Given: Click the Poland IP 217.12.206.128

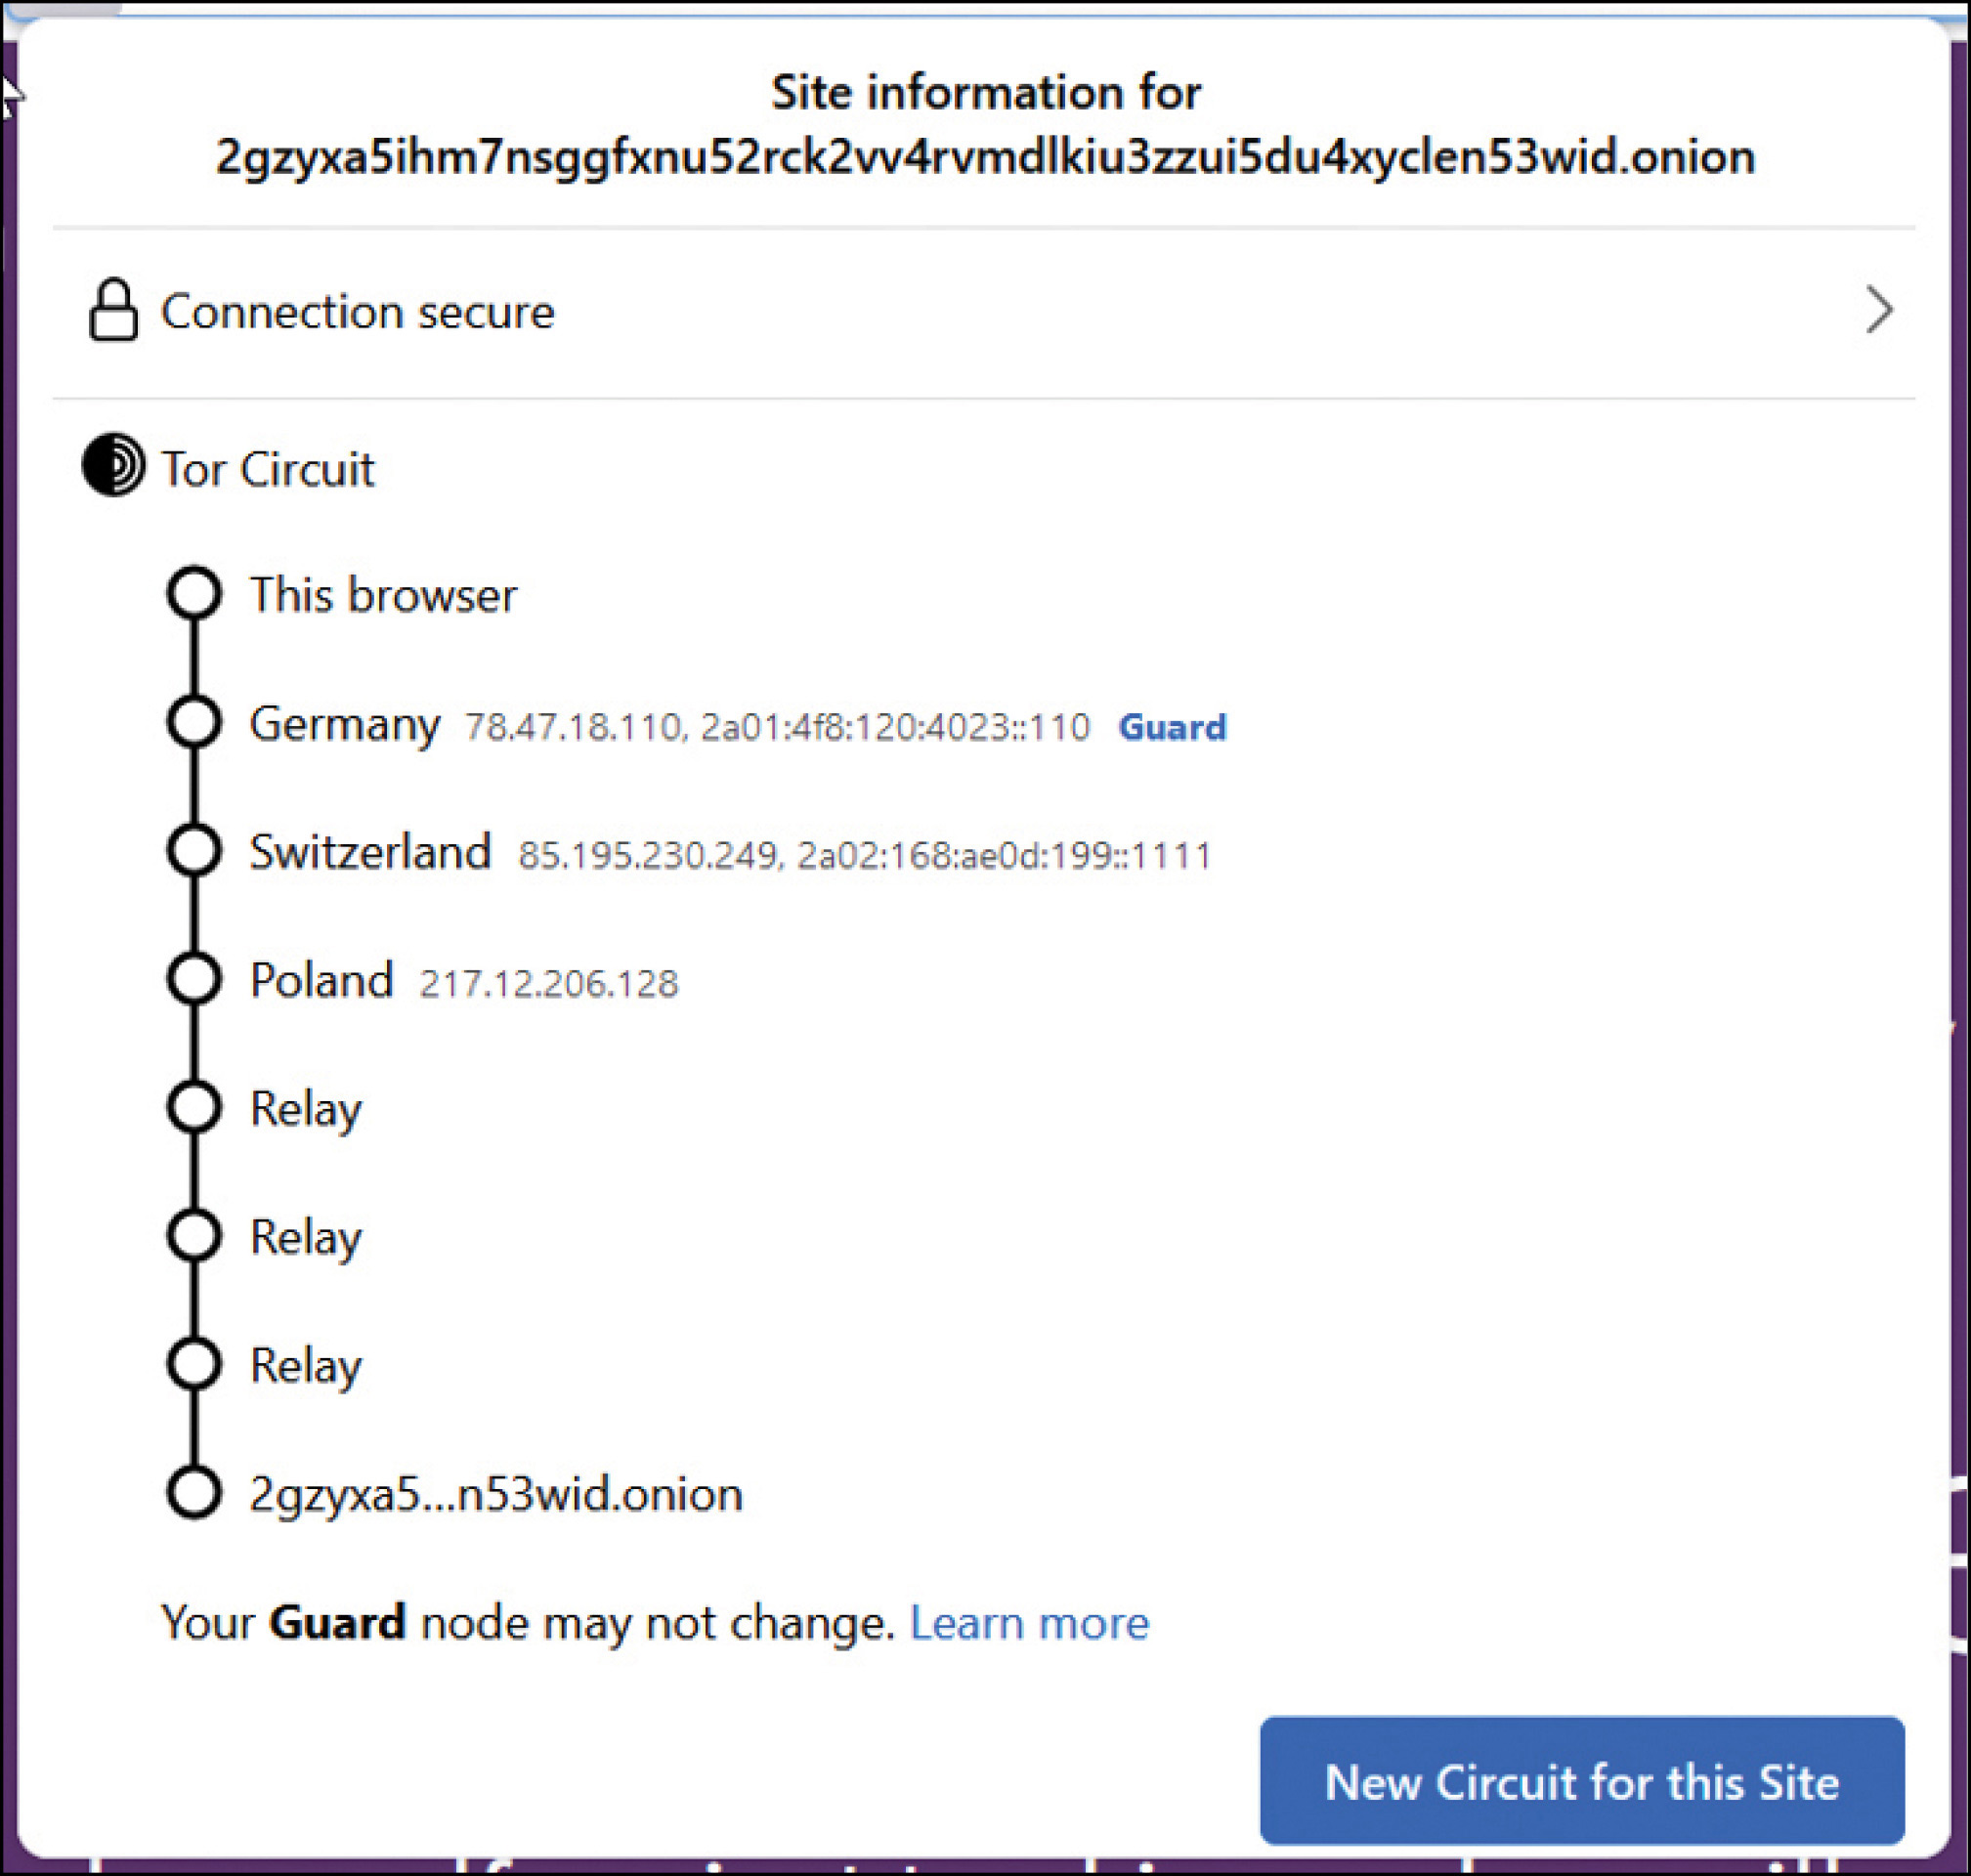Looking at the screenshot, I should 548,984.
